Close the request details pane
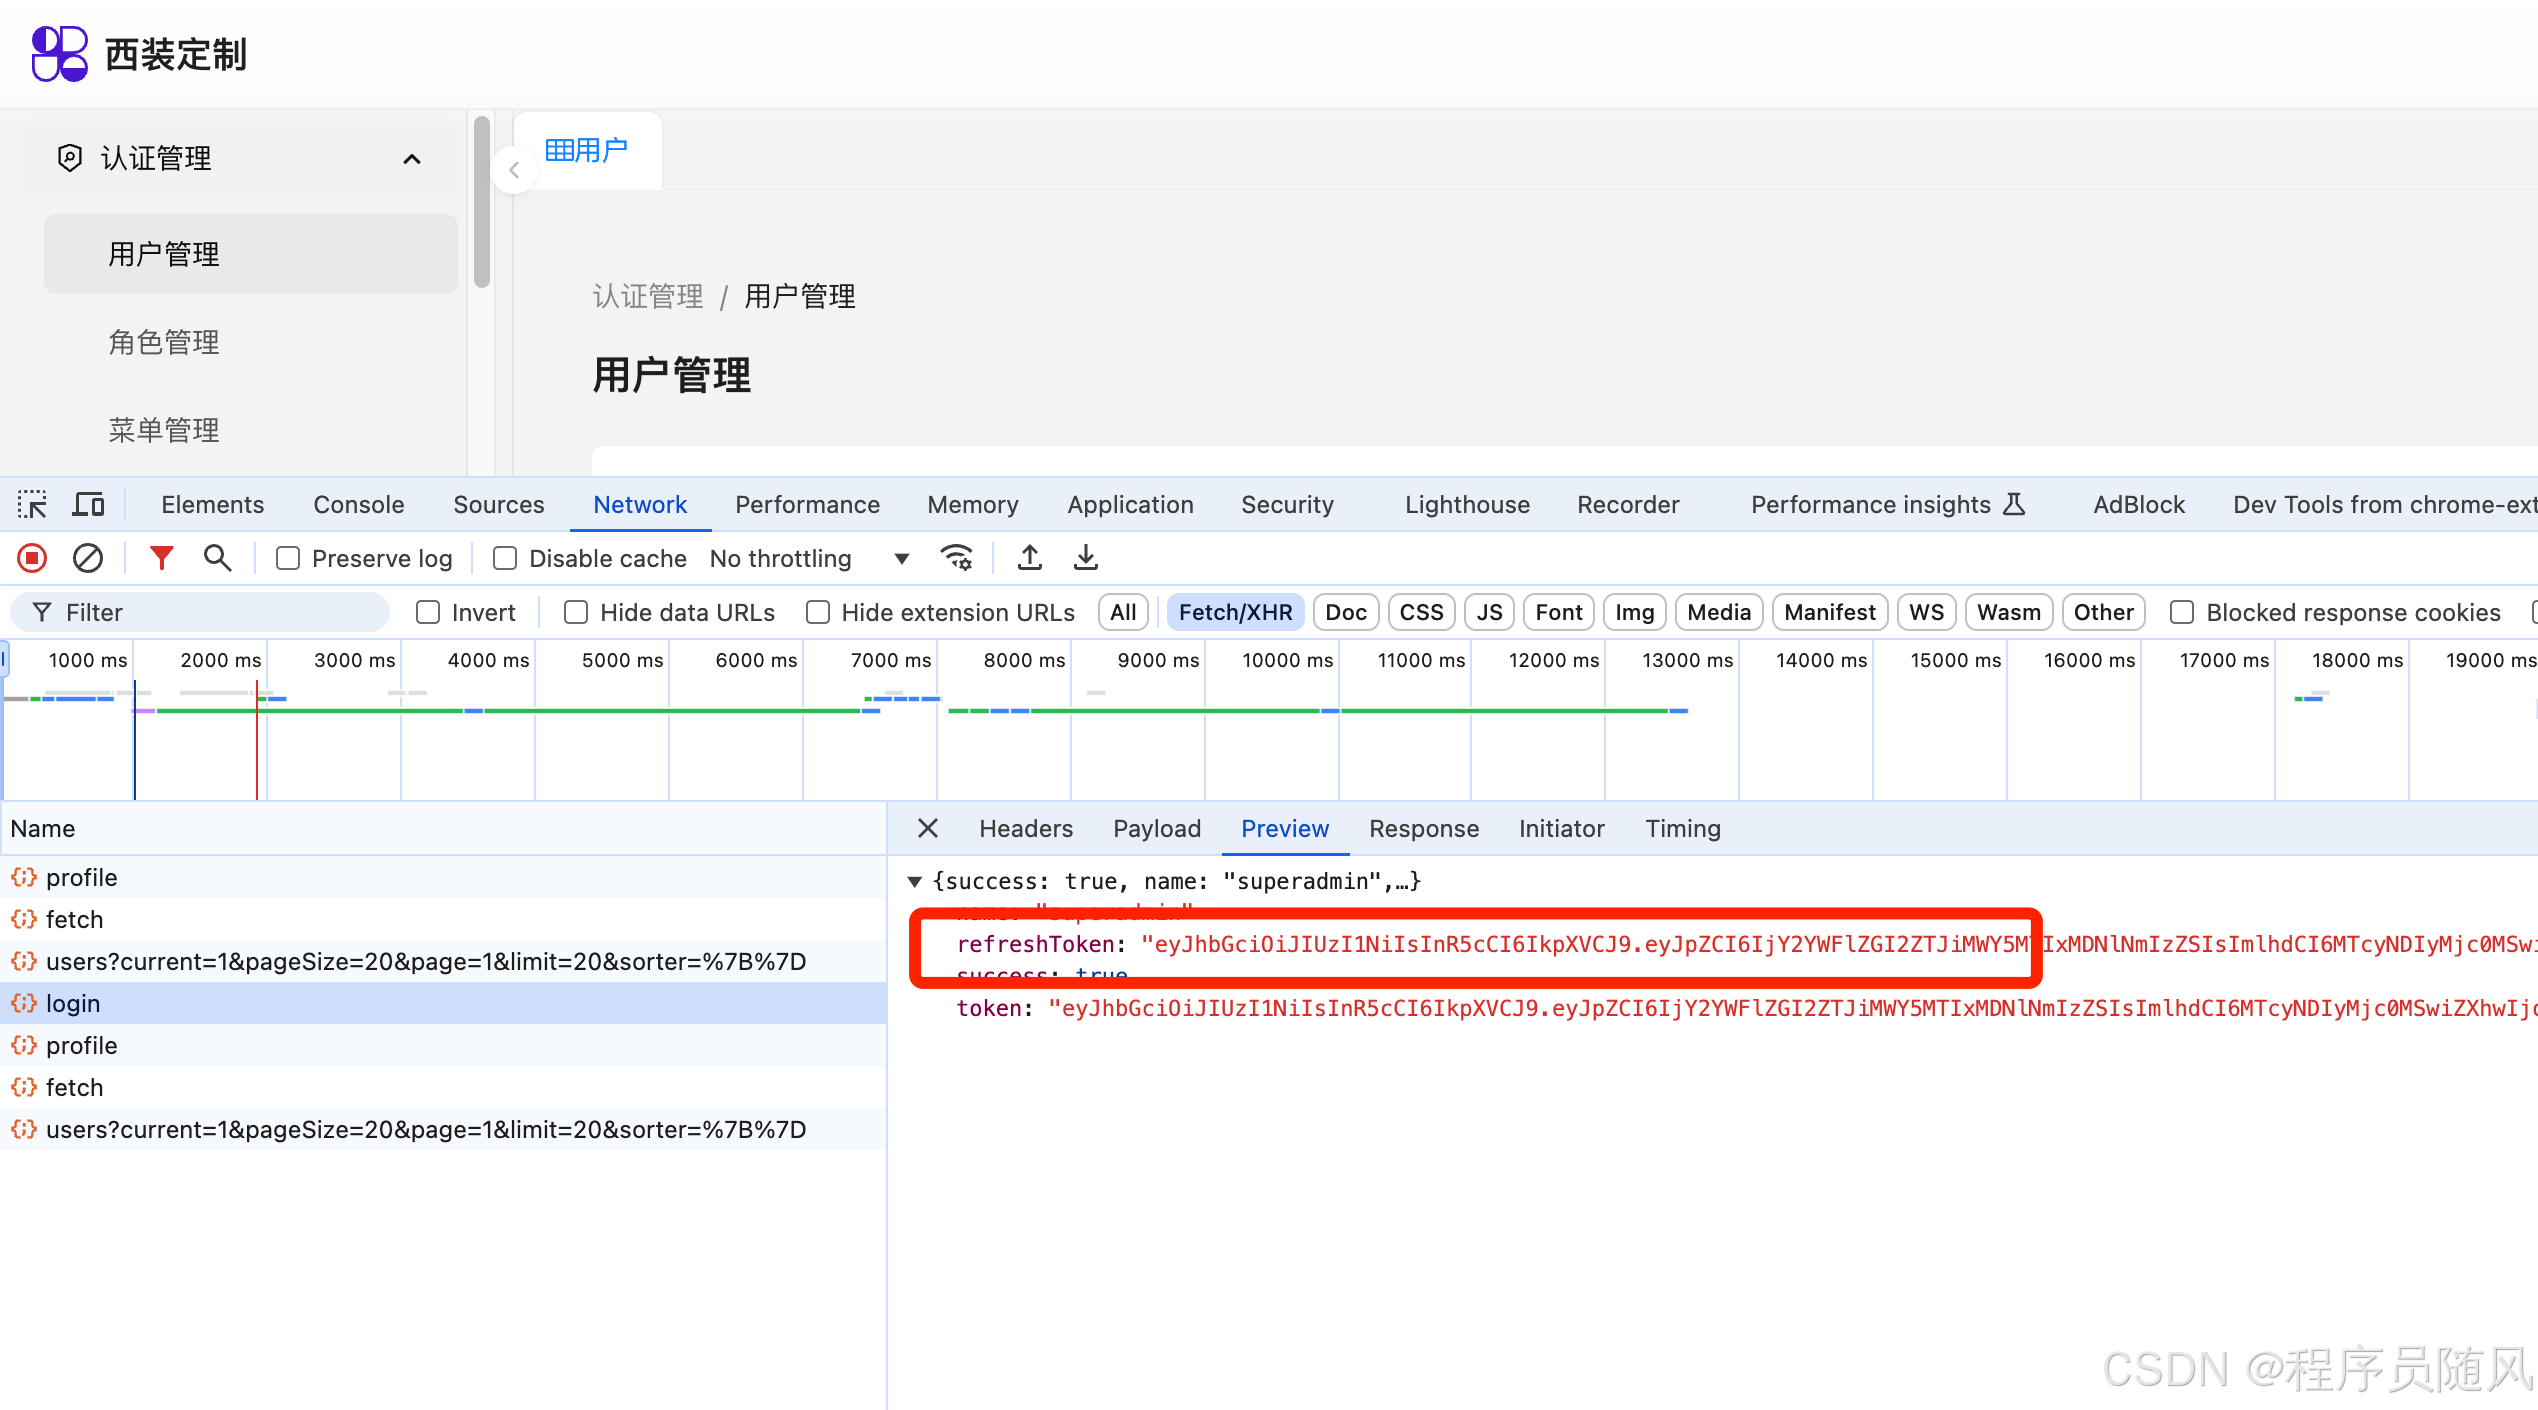 928,828
